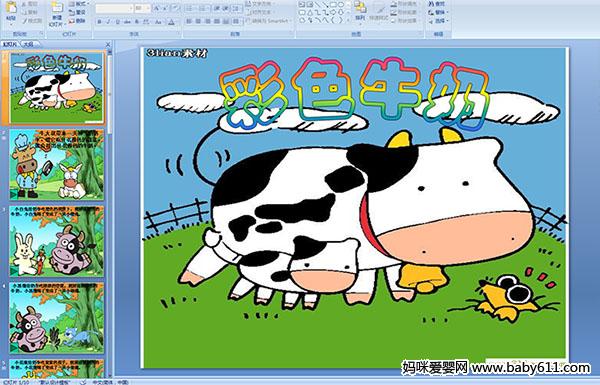Click the bulleted list icon

[190, 8]
